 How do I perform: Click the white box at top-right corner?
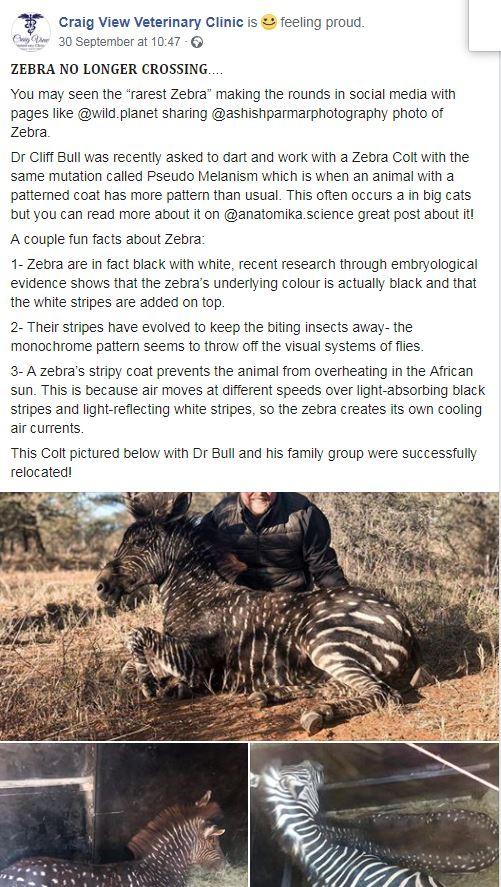click(485, 25)
